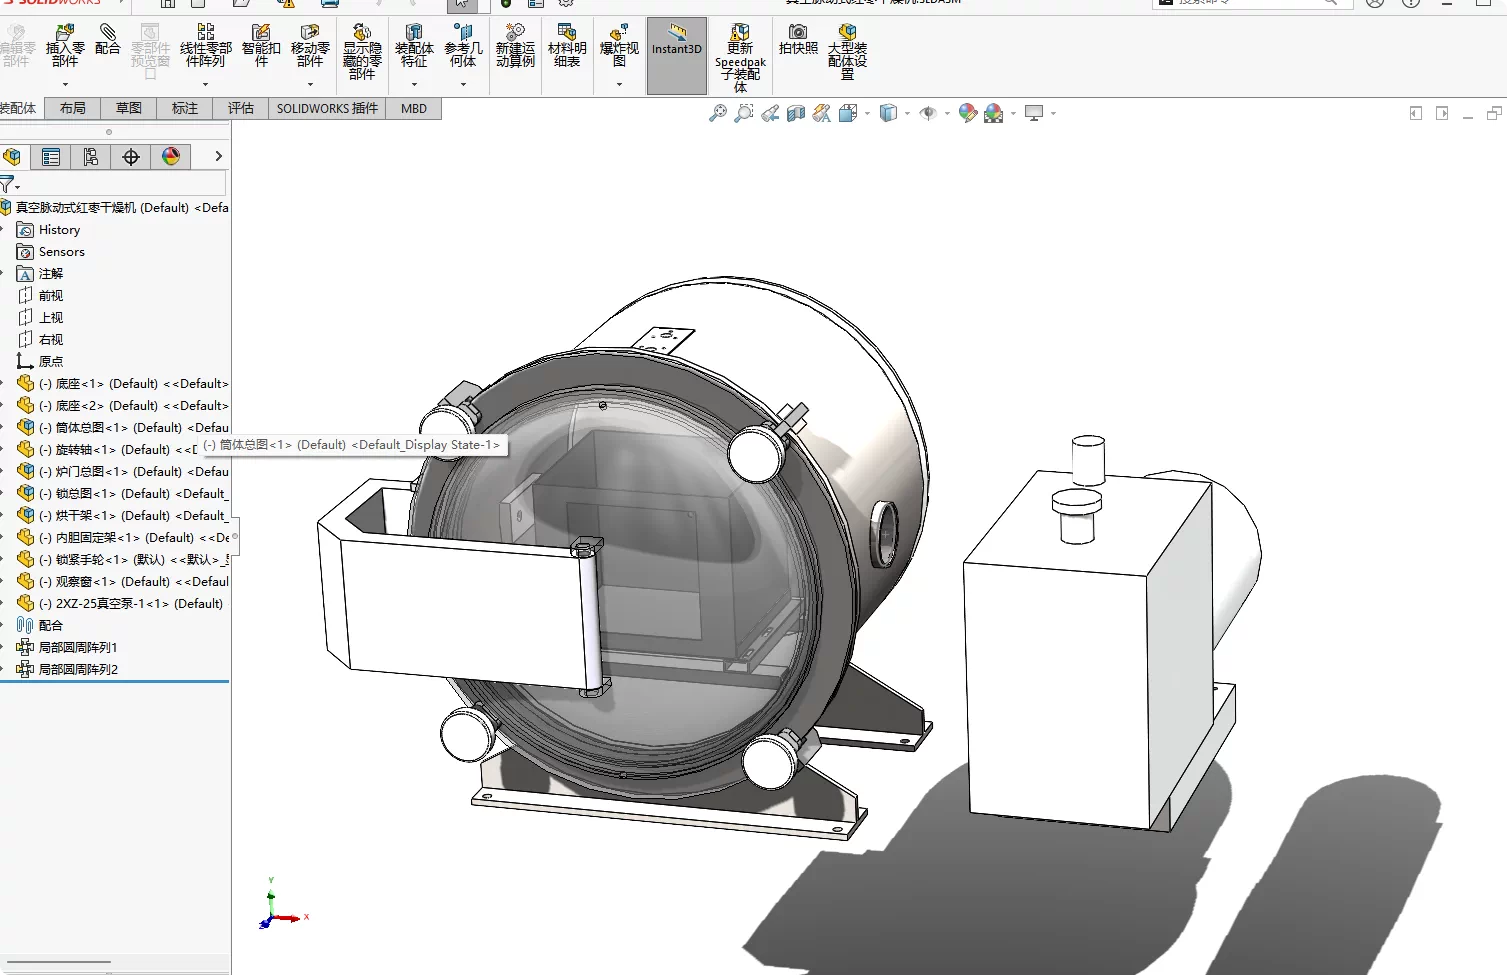Open Reference Geometry (参考几何体)
This screenshot has height=975, width=1507.
(463, 47)
